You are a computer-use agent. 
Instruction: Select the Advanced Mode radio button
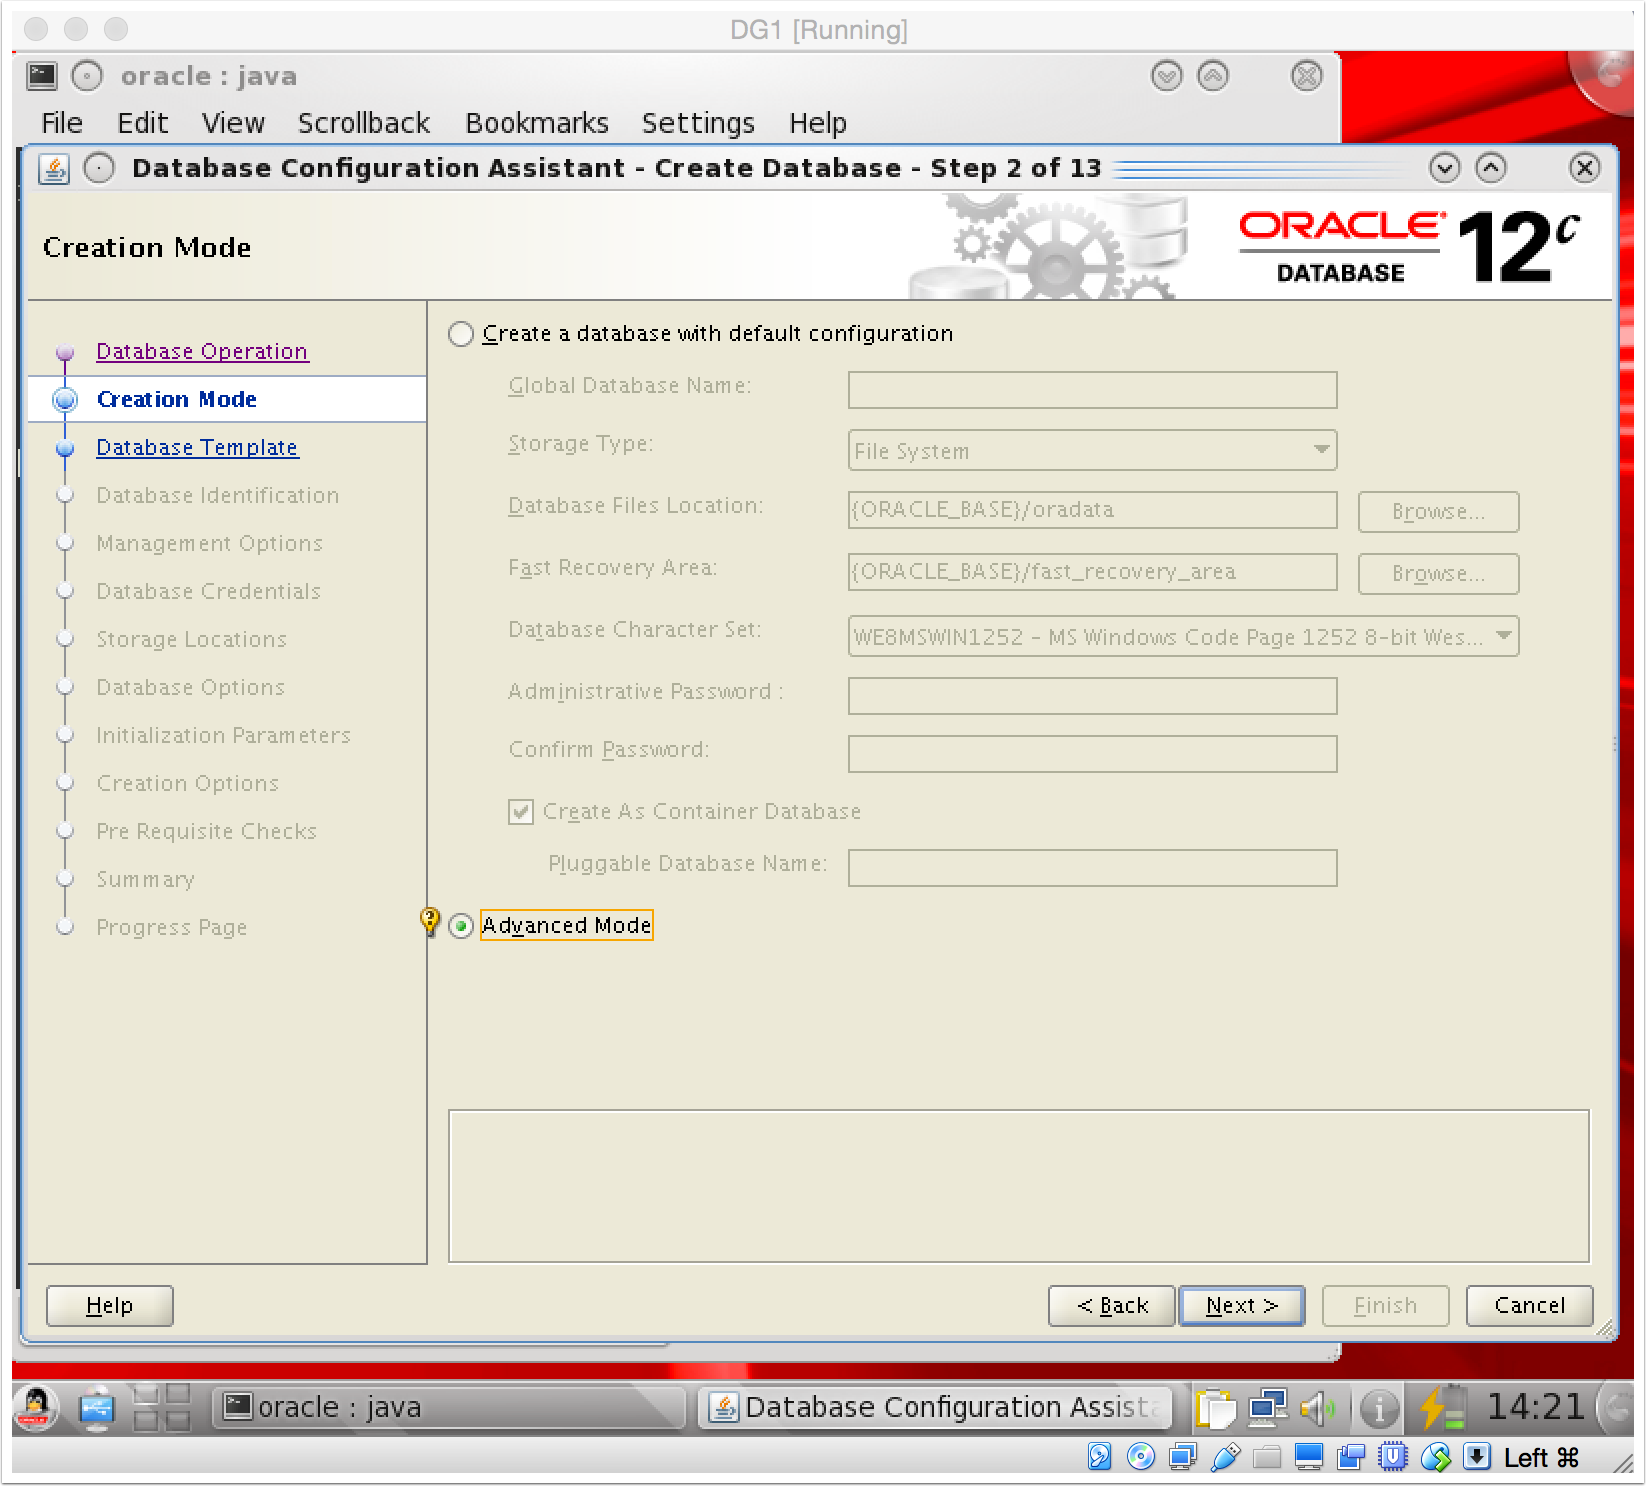click(461, 926)
